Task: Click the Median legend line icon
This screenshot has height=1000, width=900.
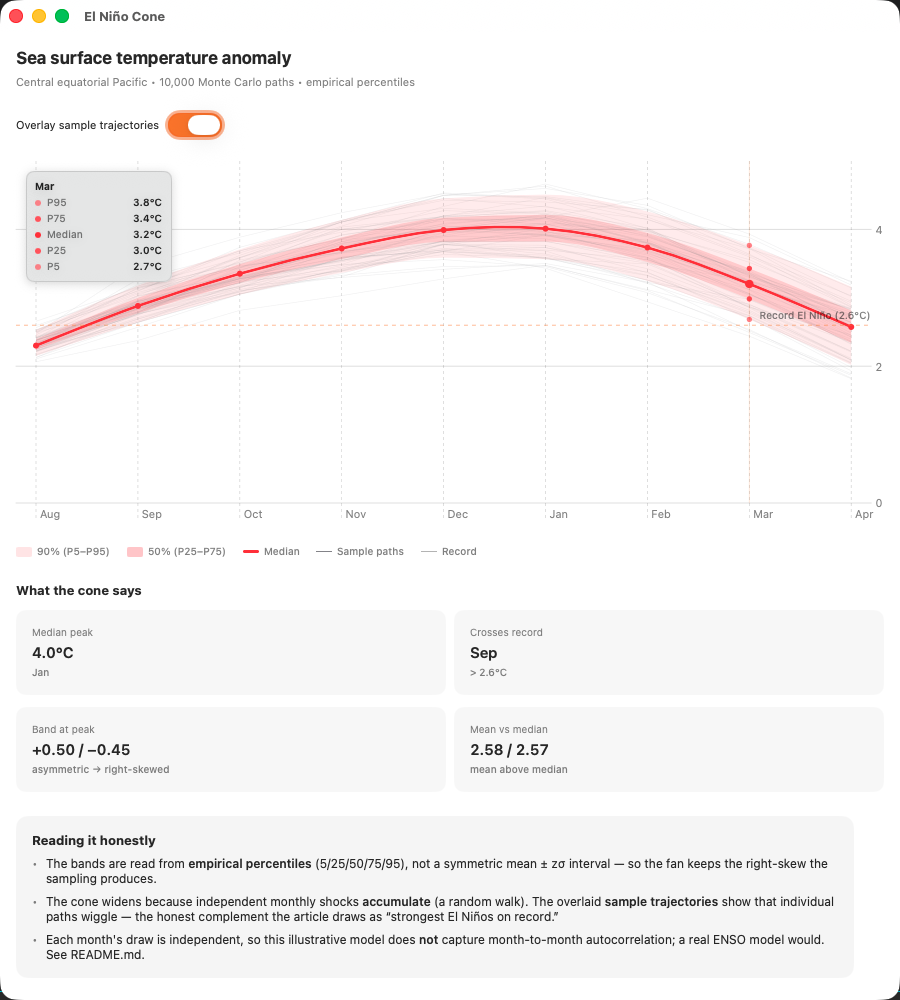Action: tap(251, 552)
